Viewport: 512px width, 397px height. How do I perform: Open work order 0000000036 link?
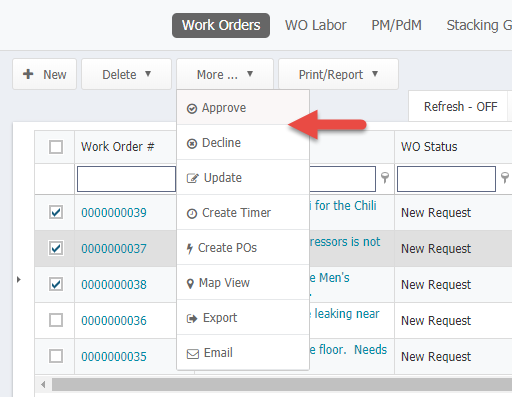(x=114, y=321)
